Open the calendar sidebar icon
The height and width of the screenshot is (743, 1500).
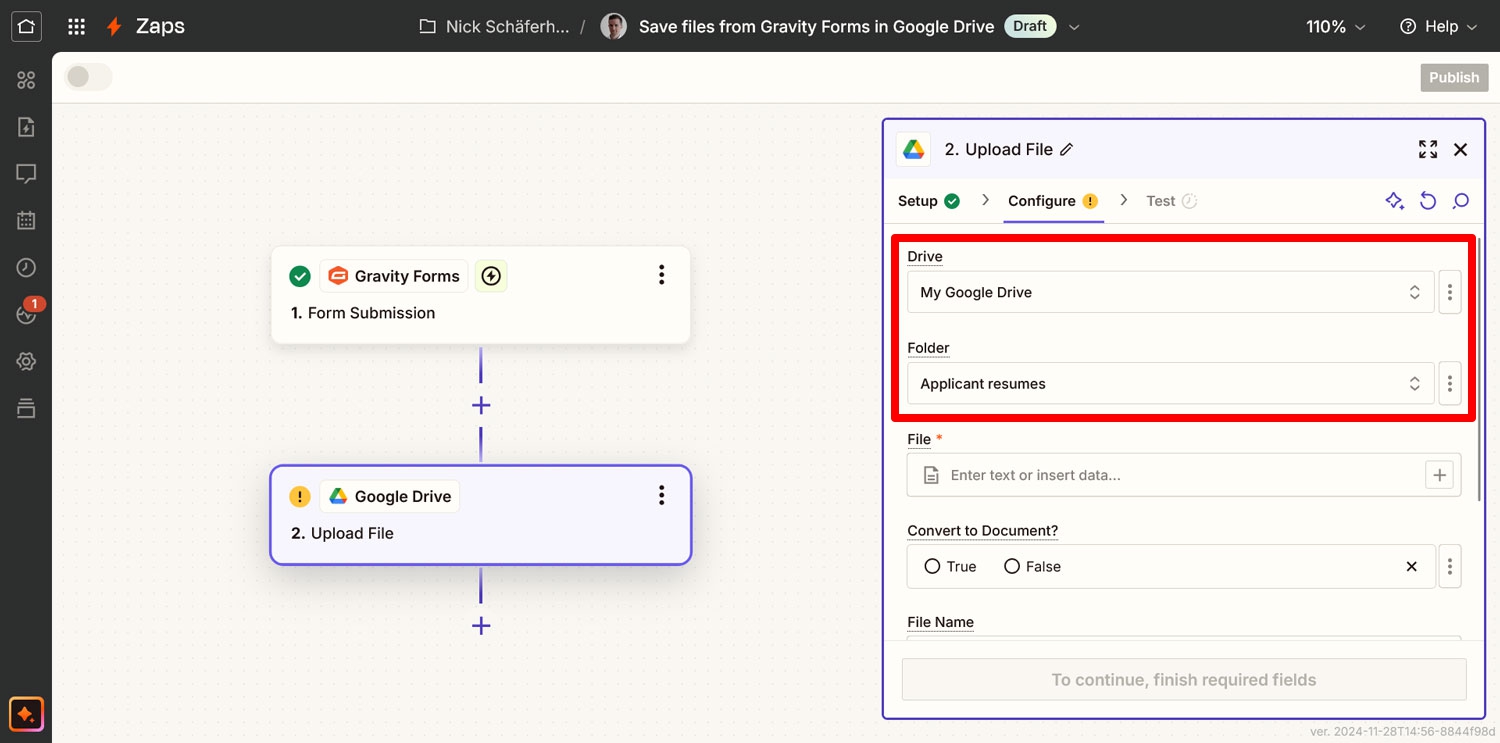click(26, 221)
